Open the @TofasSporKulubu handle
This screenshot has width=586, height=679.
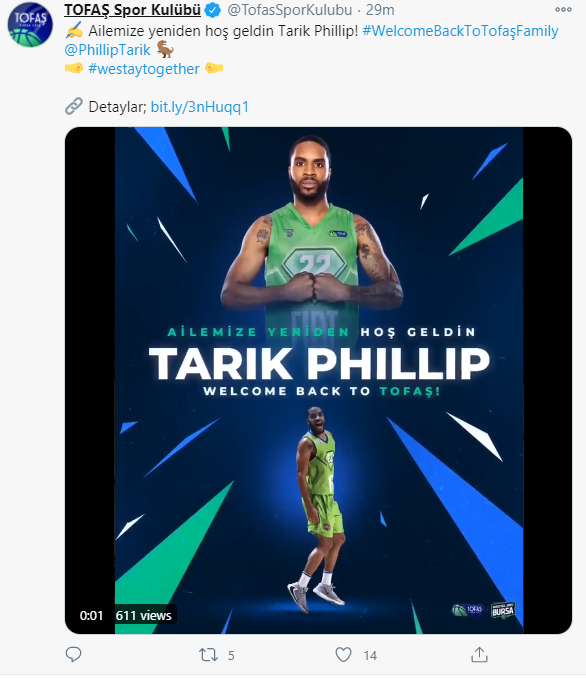tap(290, 10)
